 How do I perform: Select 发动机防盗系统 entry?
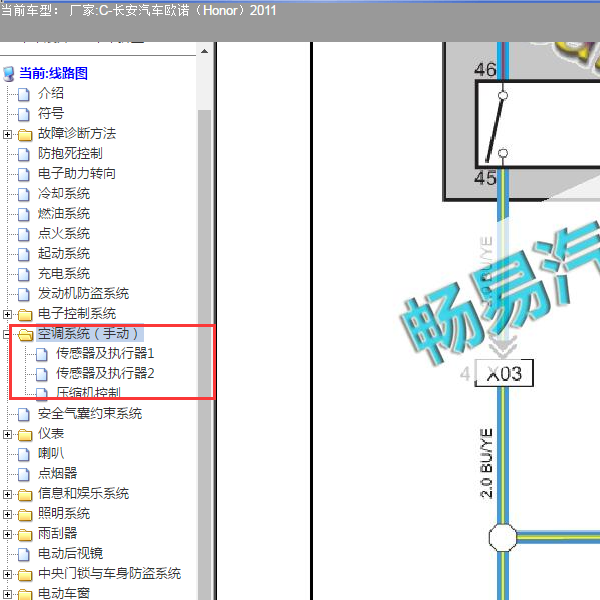tap(83, 293)
